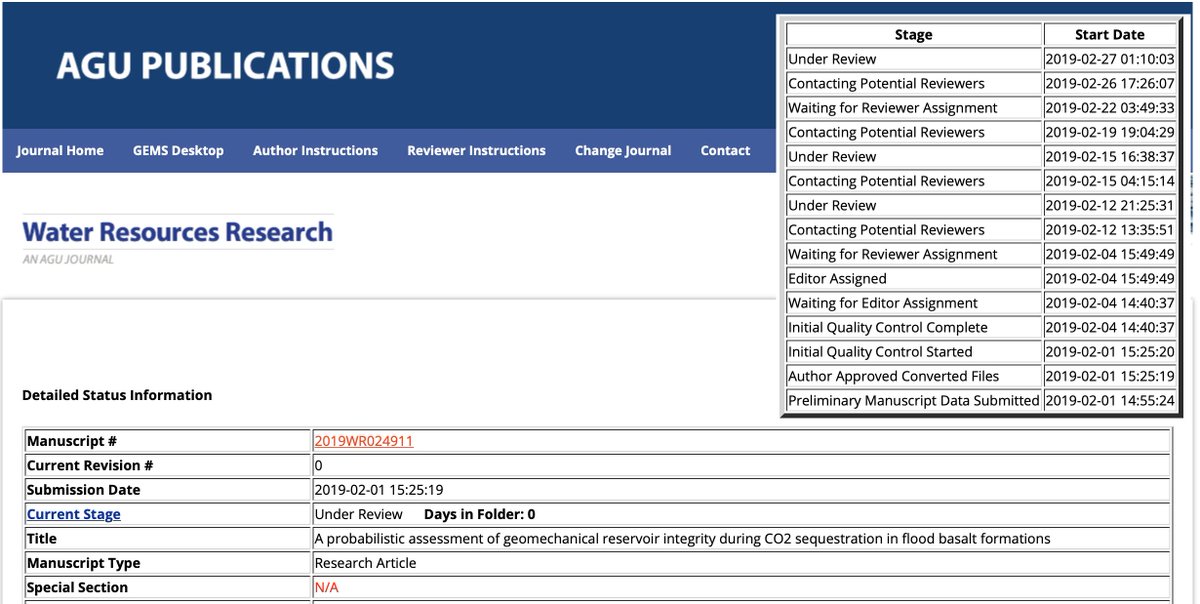Viewport: 1200px width, 604px height.
Task: Go to GEMS Desktop in navigation bar
Action: (x=178, y=151)
